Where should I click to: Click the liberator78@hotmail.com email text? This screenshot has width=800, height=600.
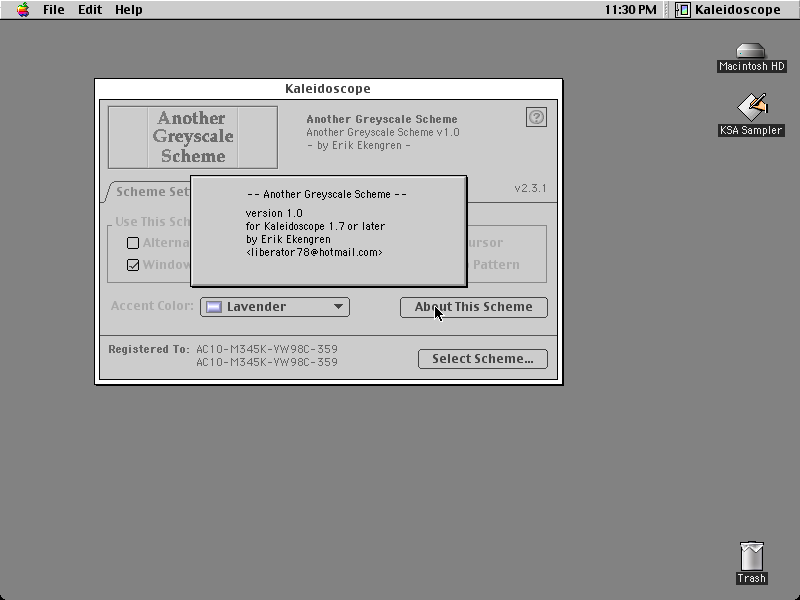[314, 253]
